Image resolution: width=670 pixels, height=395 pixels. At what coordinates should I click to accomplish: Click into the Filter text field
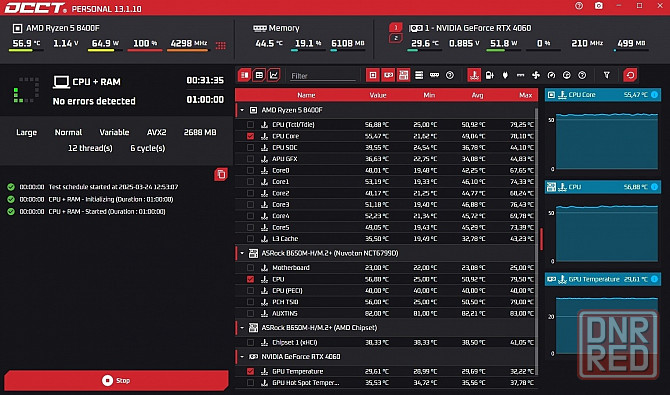click(x=323, y=76)
